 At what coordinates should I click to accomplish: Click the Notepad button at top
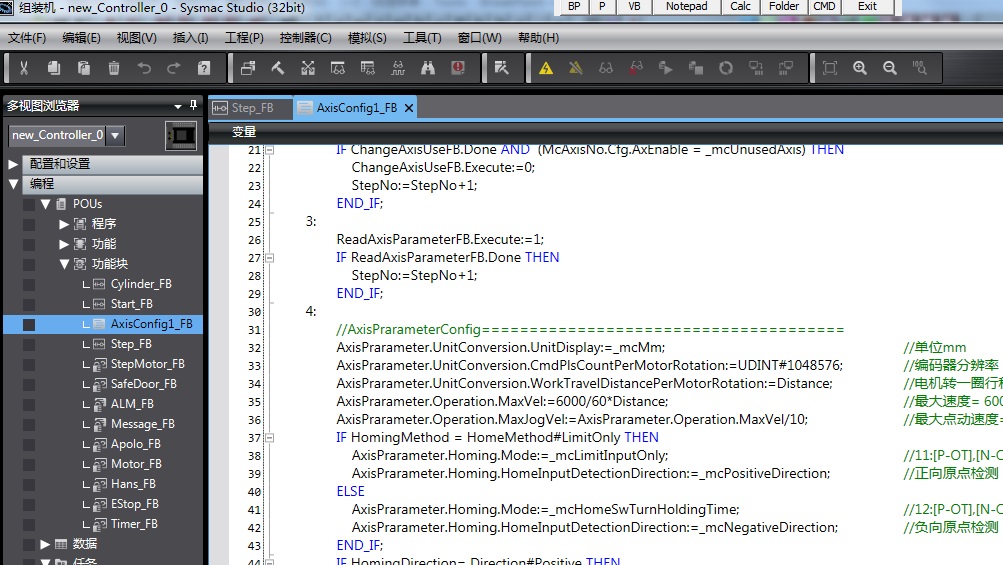686,7
